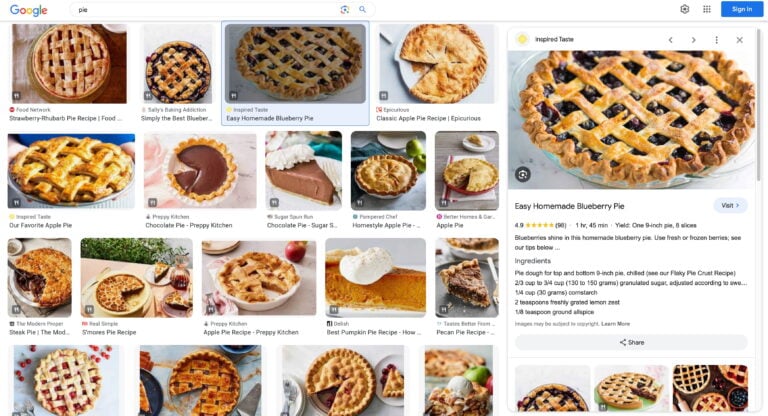768x416 pixels.
Task: Open Strawberry-Rhubarb Pie Food Network thumbnail
Action: point(69,64)
